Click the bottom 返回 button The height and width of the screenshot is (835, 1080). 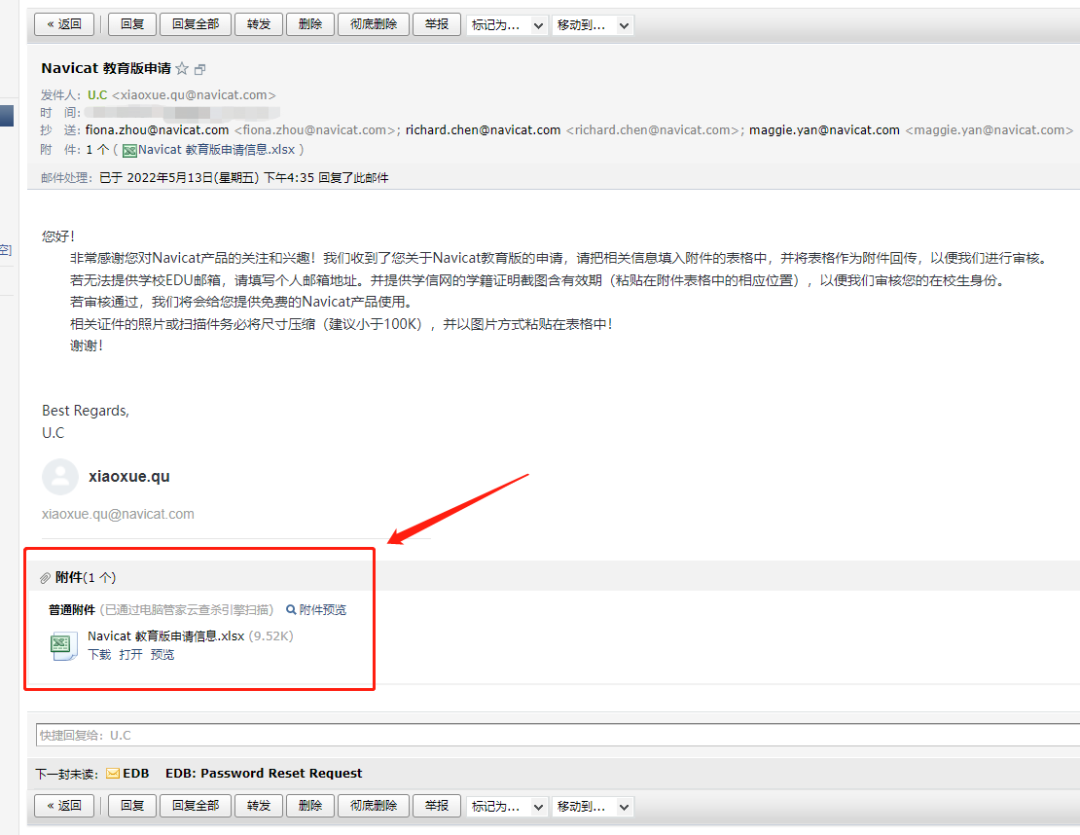coord(64,805)
